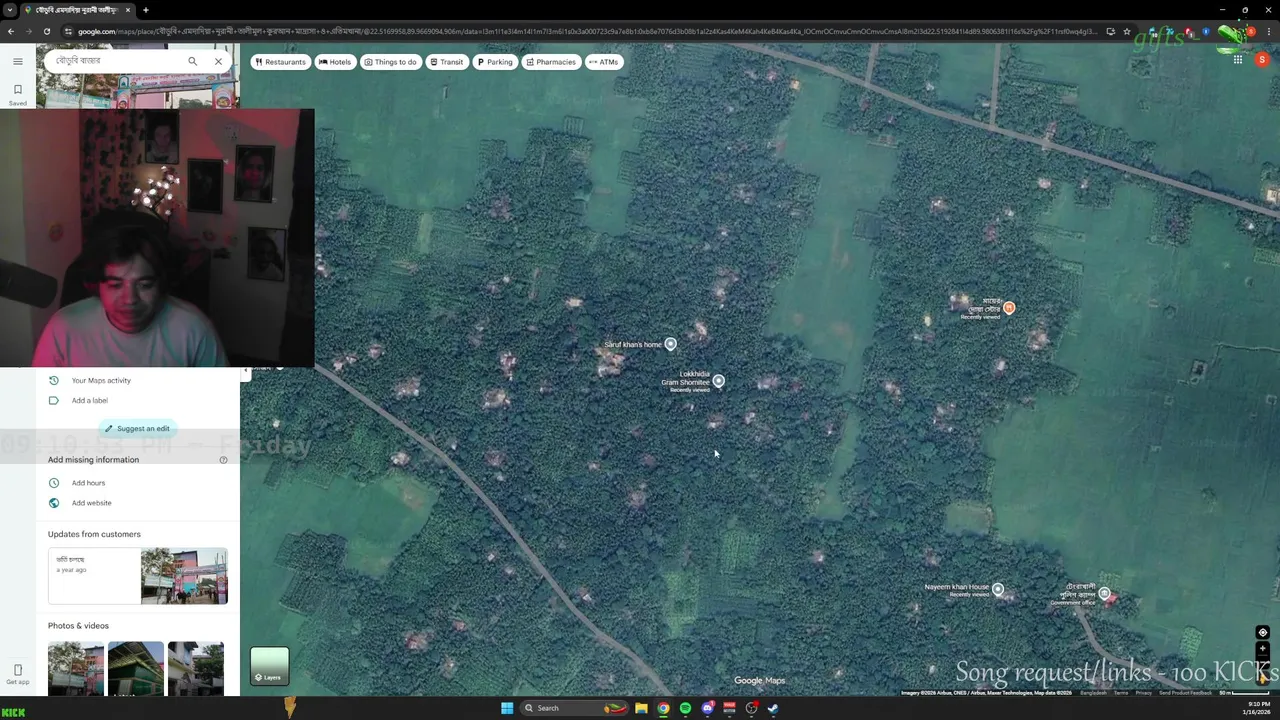Viewport: 1280px width, 720px height.
Task: Select the Things to do chip
Action: (x=390, y=62)
